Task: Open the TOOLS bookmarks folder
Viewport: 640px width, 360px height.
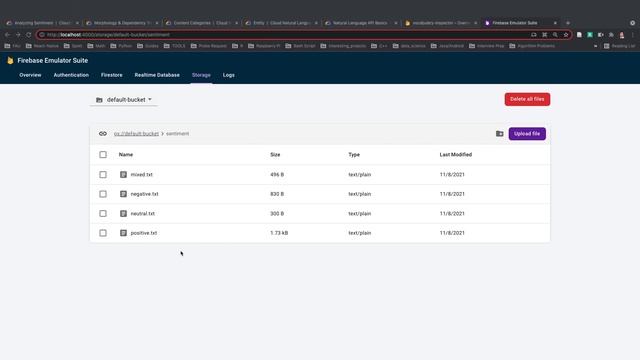Action: 174,46
